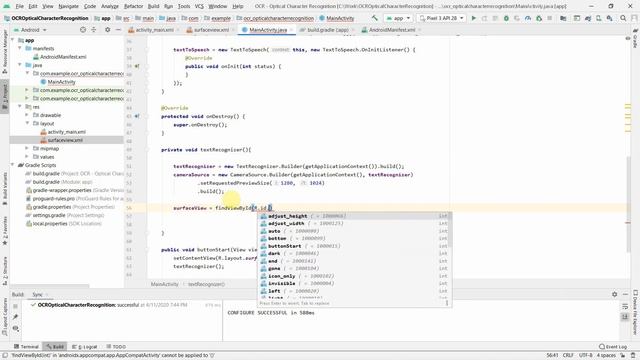Toggle Layout Captures side tab
Image resolution: width=640 pixels, height=360 pixels.
4,317
